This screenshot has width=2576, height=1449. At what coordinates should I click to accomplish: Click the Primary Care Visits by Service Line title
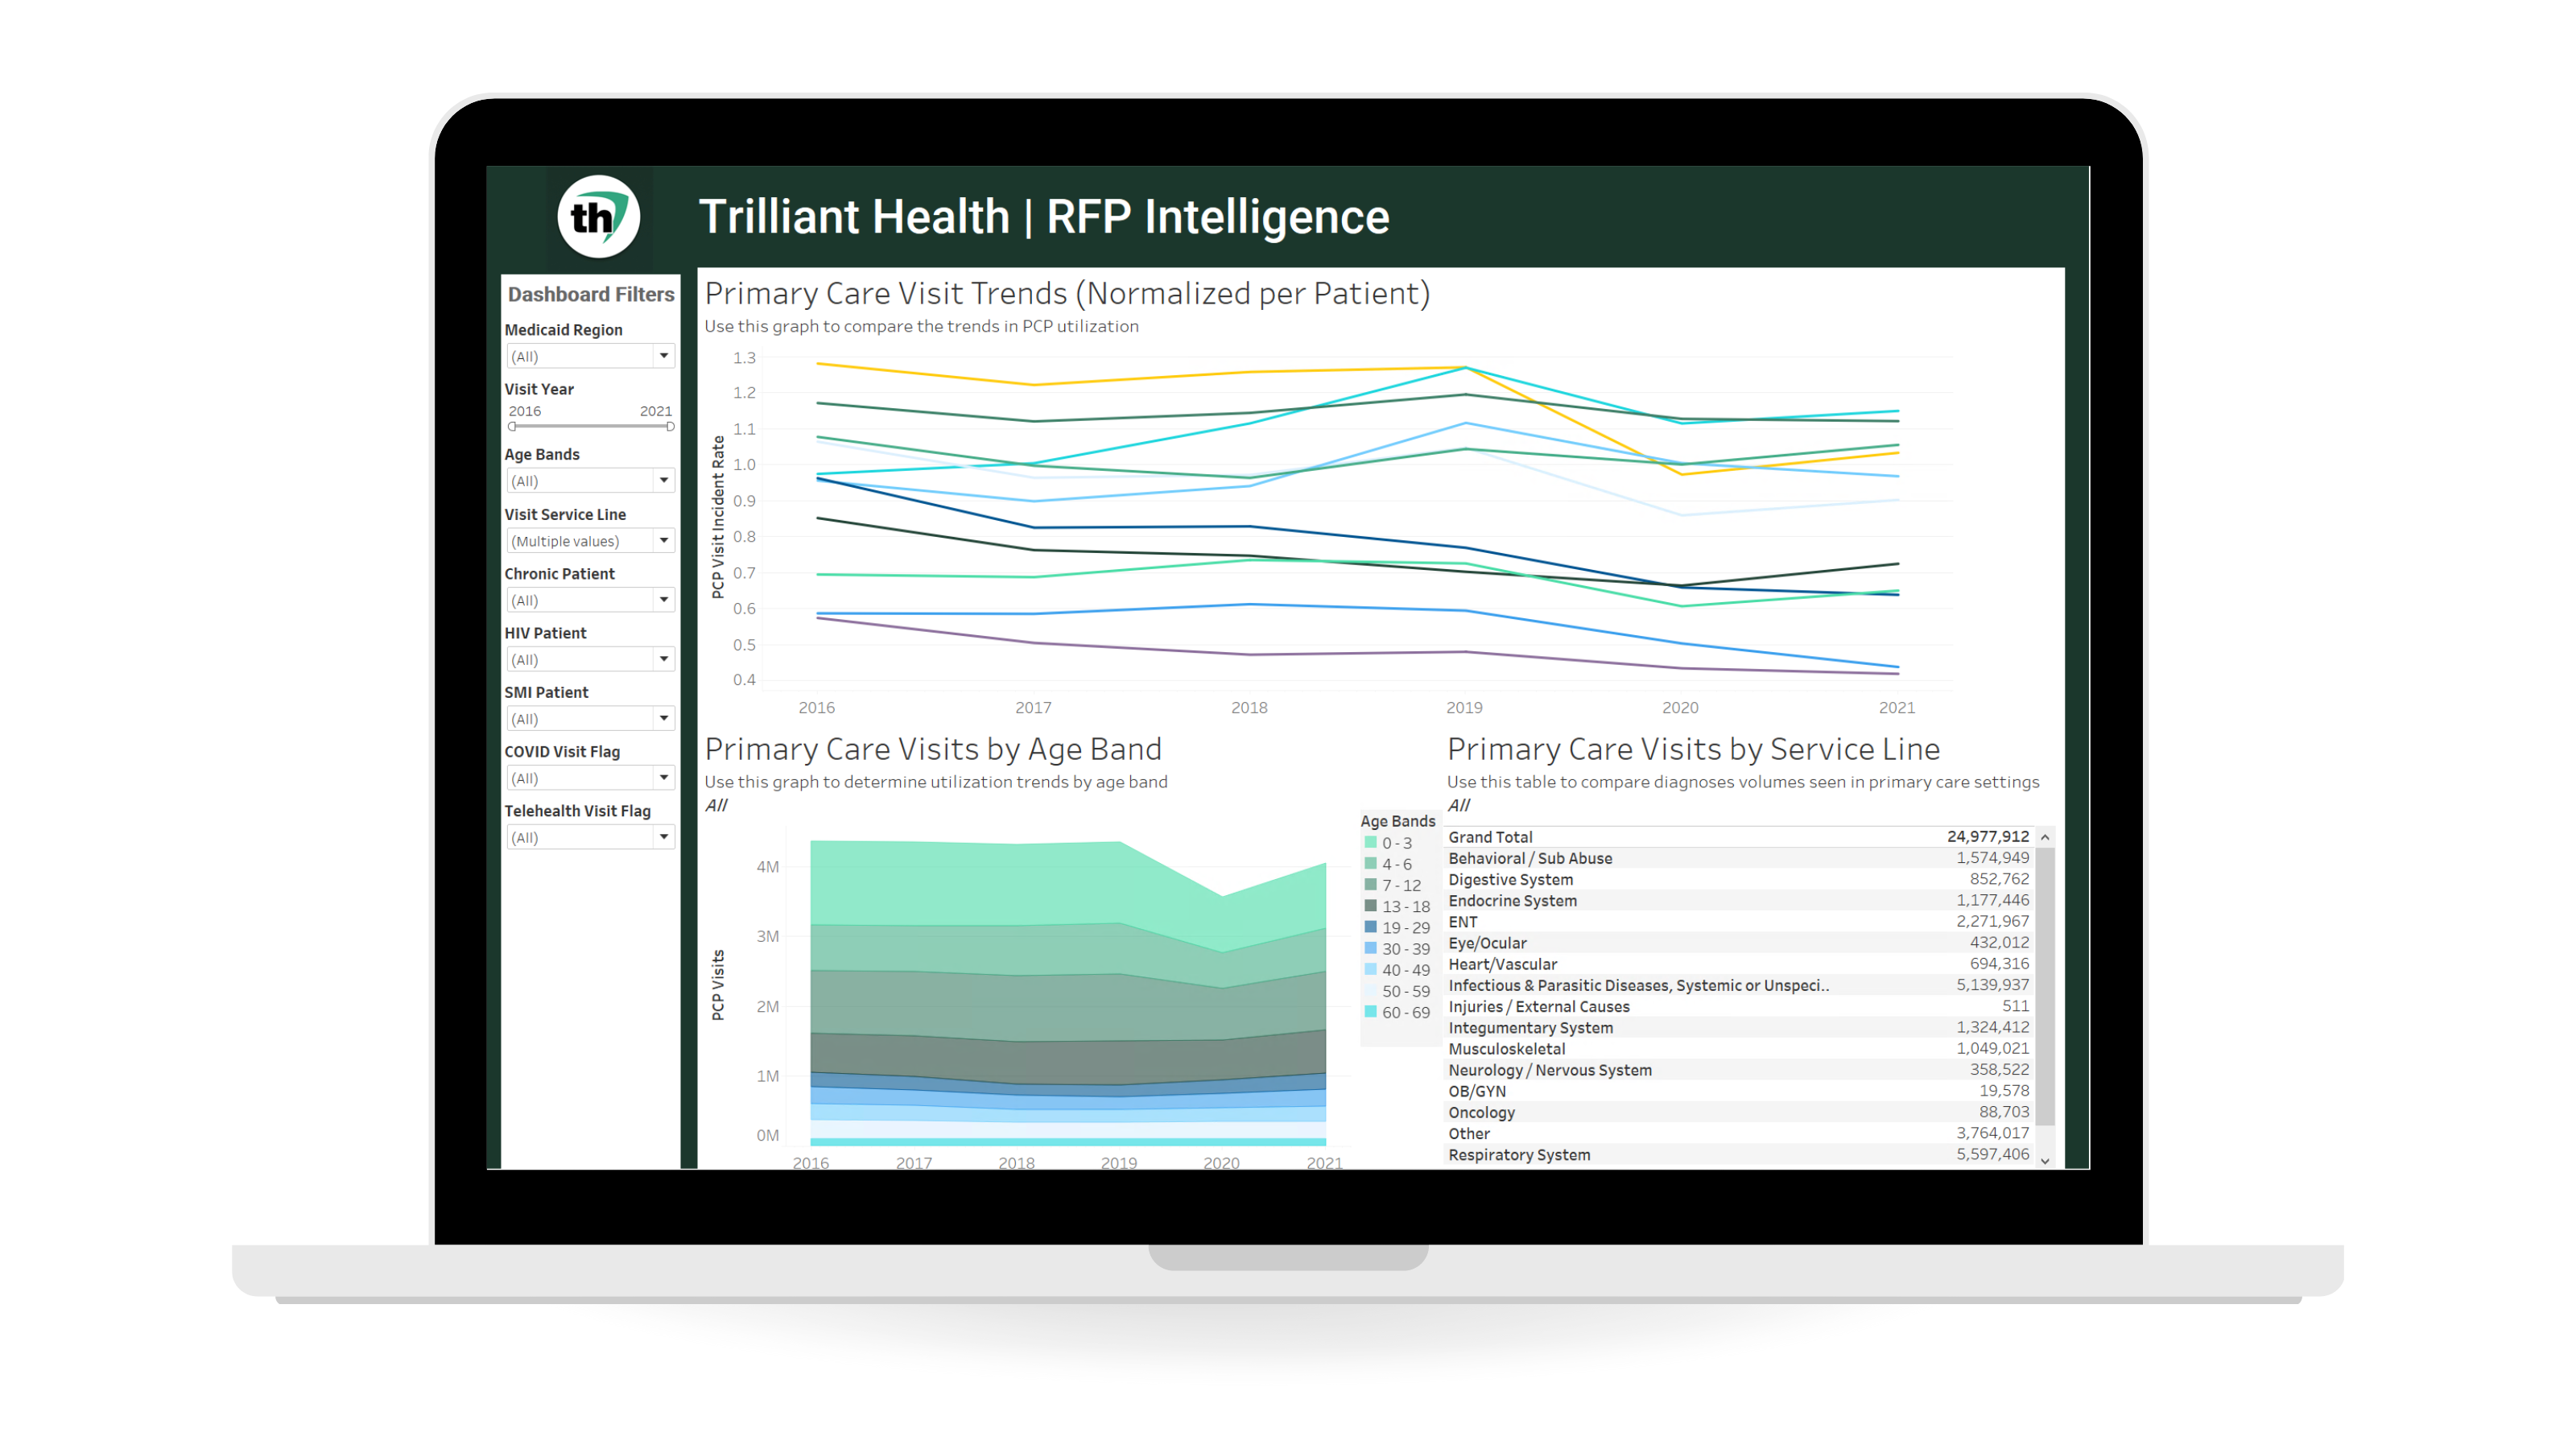tap(1693, 749)
